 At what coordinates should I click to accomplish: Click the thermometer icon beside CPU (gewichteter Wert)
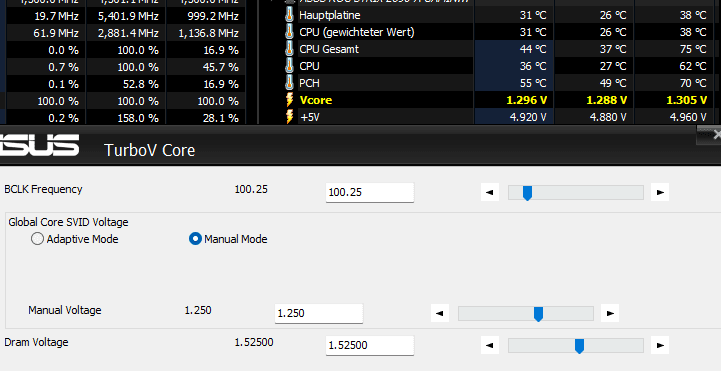pyautogui.click(x=289, y=32)
